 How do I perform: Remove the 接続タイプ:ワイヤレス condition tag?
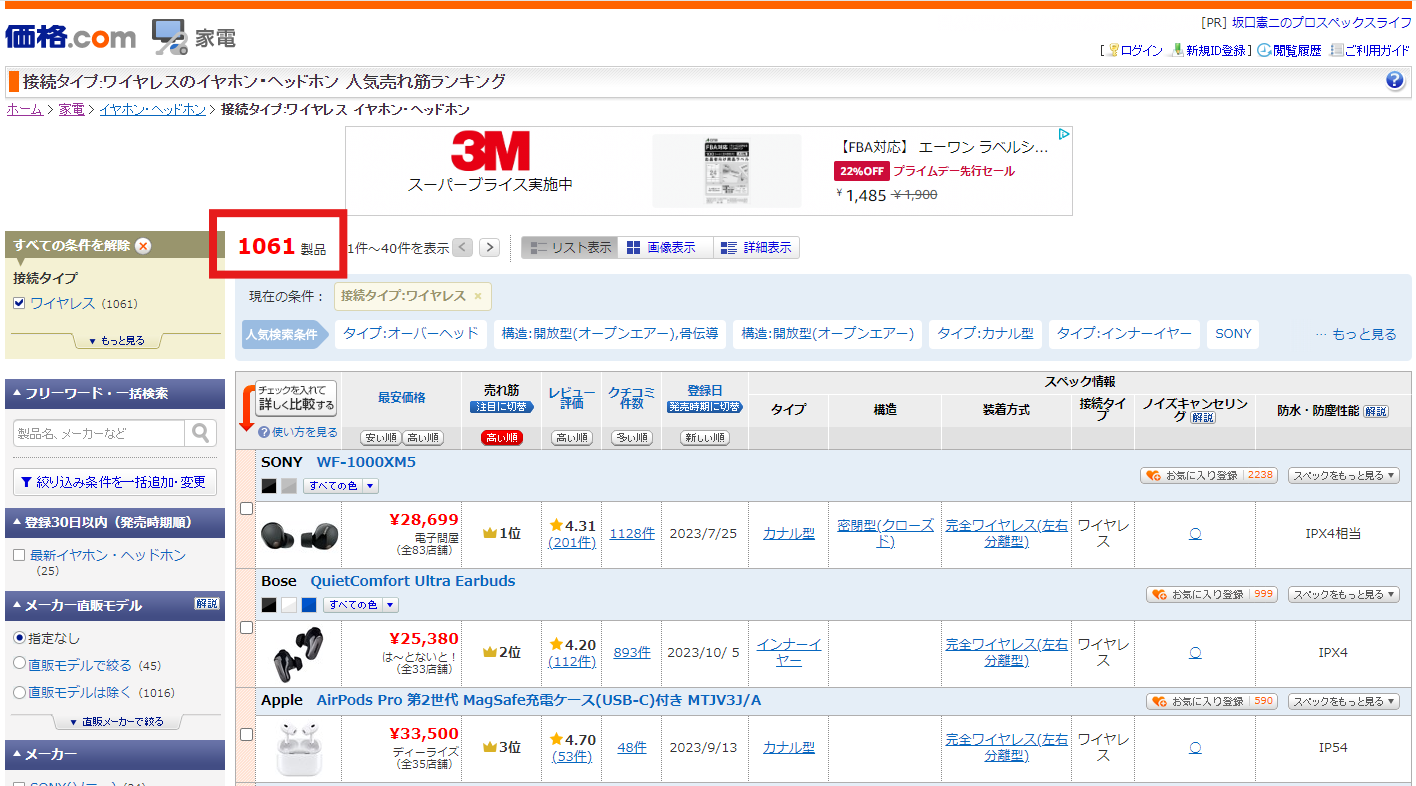click(x=478, y=296)
